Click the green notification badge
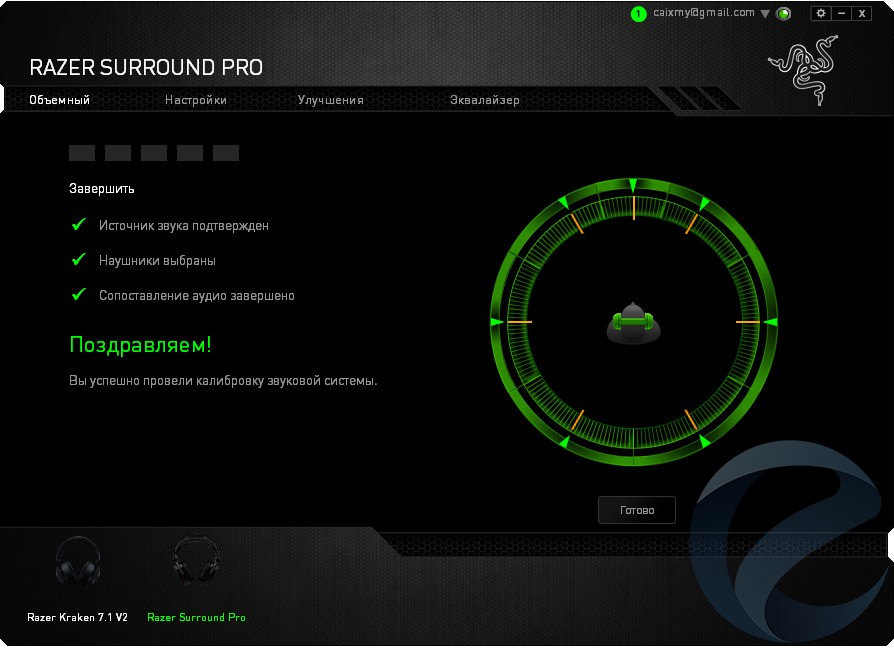 [639, 14]
